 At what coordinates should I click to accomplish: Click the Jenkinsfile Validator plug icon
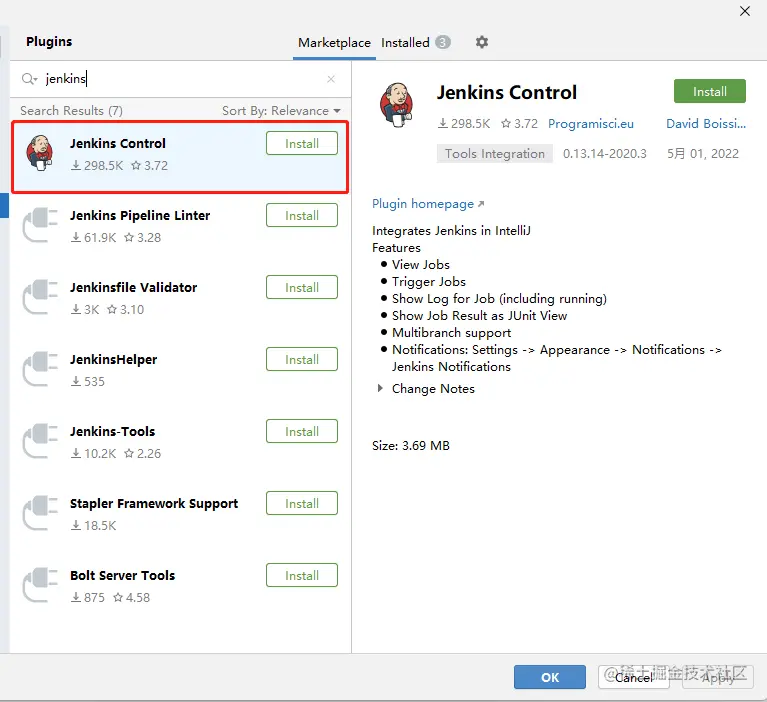(x=40, y=297)
